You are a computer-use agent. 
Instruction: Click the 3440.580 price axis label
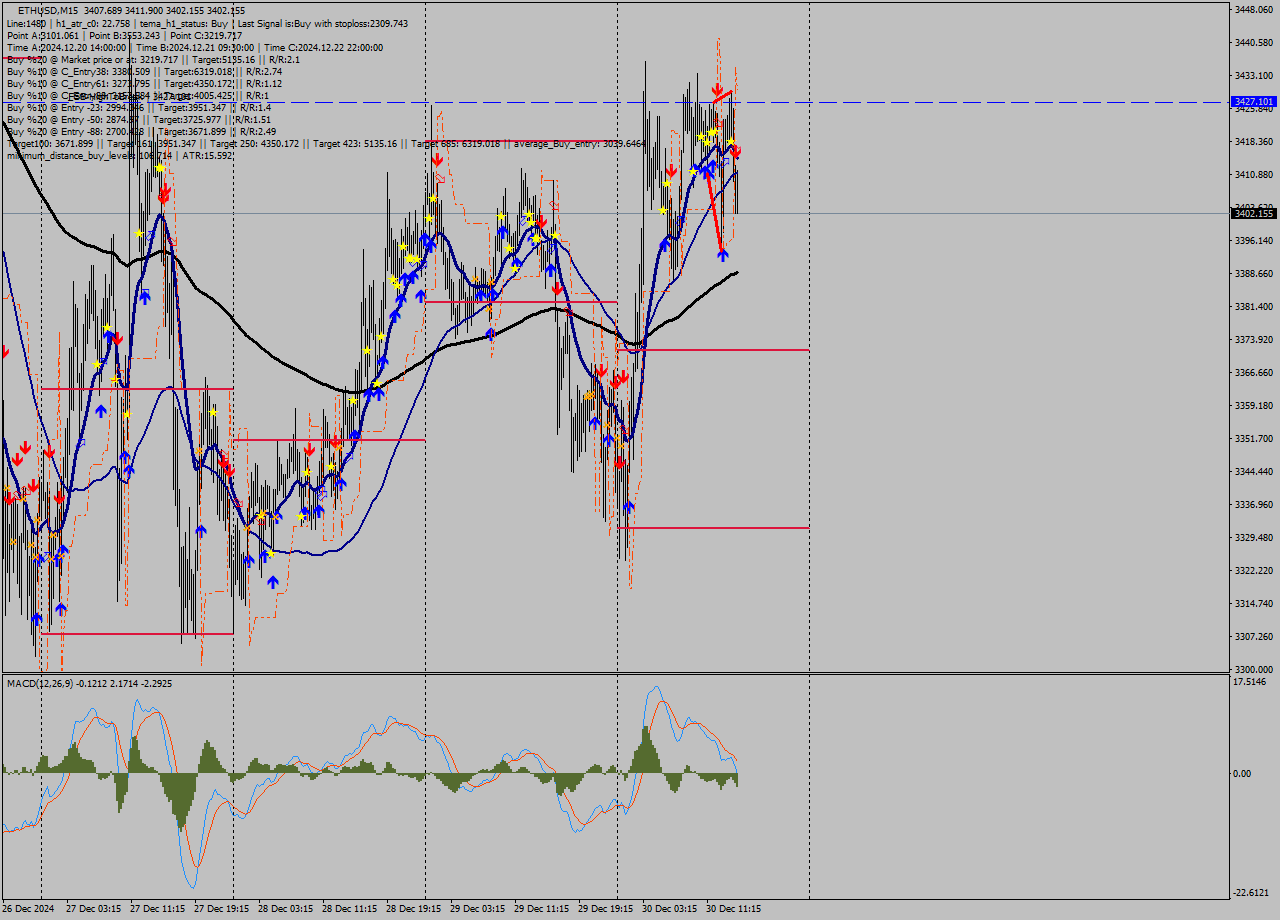coord(1253,42)
